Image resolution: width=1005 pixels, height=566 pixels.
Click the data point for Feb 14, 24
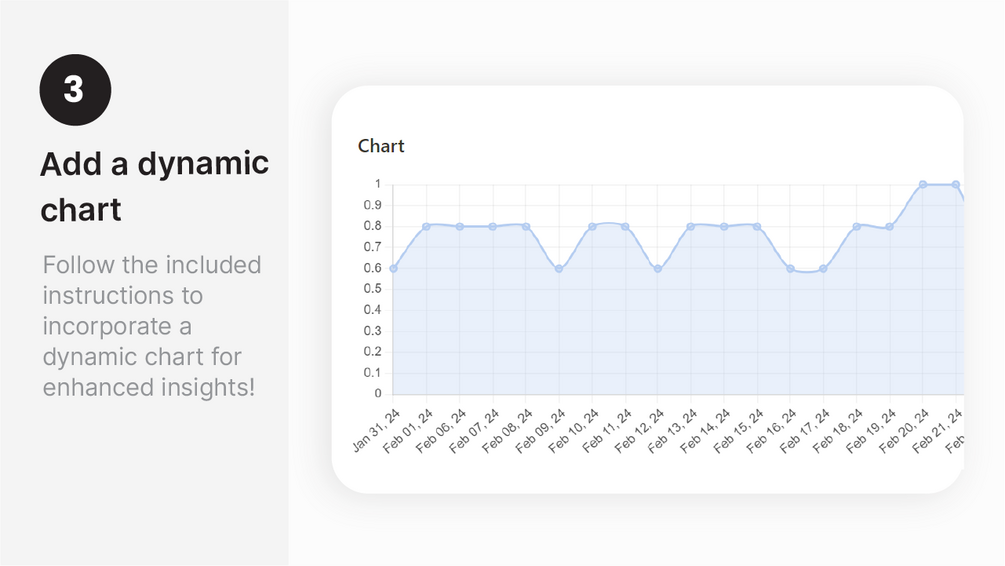point(724,226)
